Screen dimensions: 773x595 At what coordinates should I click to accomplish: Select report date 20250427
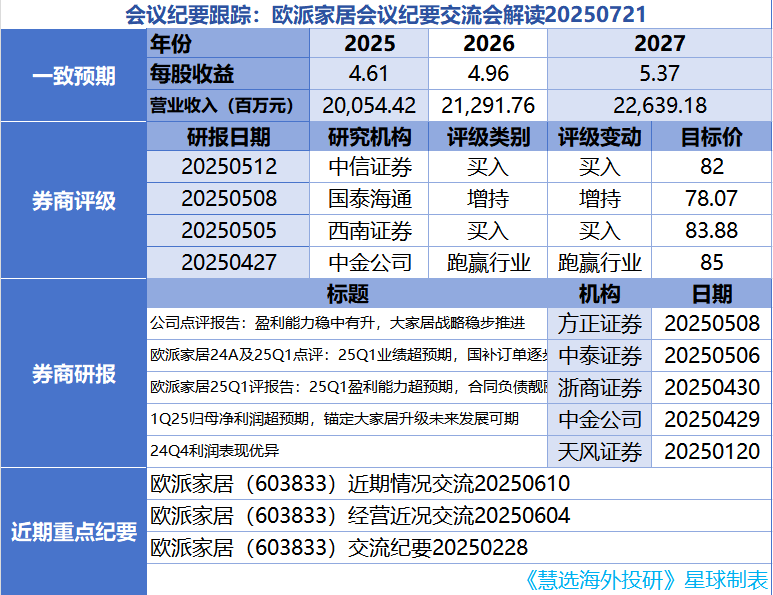tap(228, 262)
